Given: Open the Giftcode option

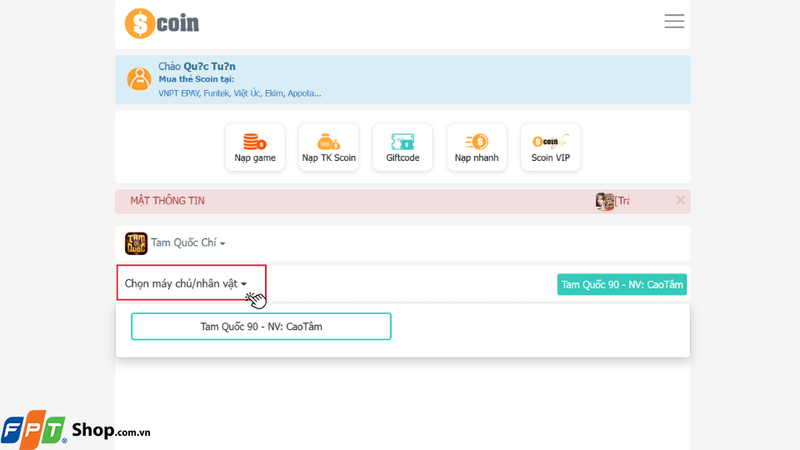Looking at the screenshot, I should (403, 147).
